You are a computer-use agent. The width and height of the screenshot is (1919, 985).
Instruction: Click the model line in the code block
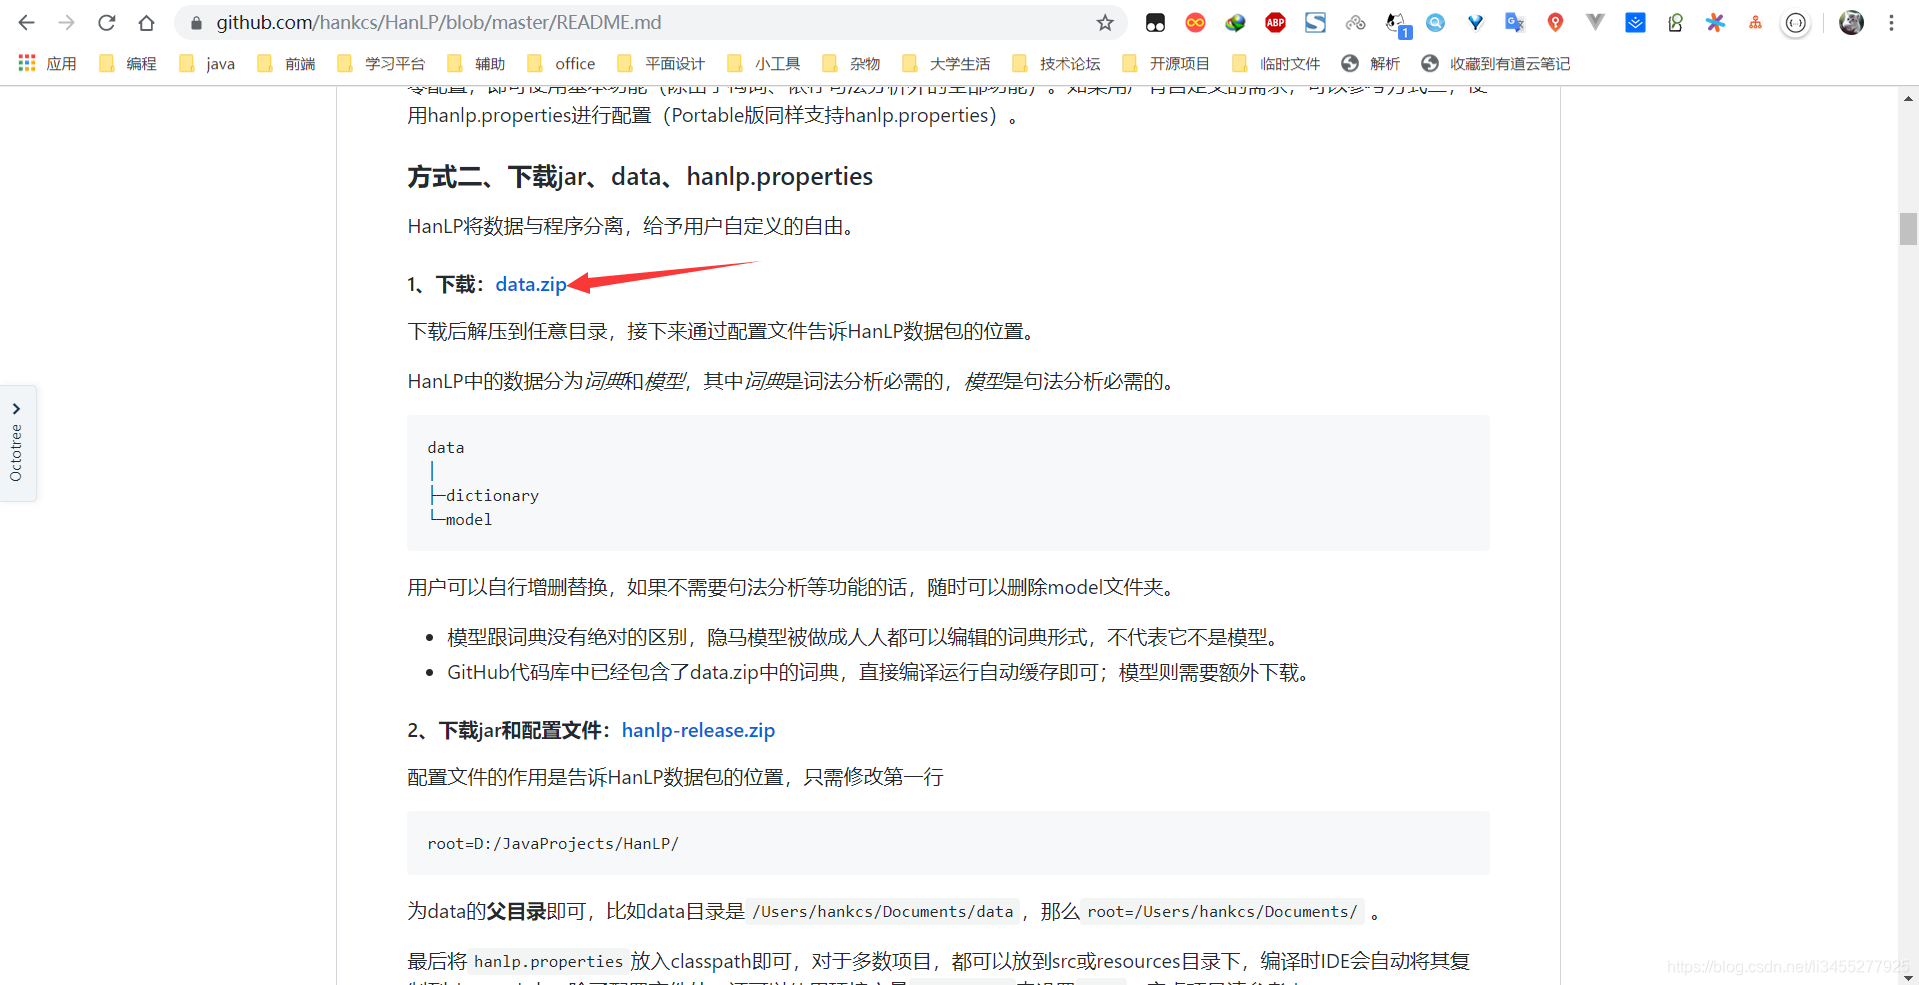click(x=462, y=519)
